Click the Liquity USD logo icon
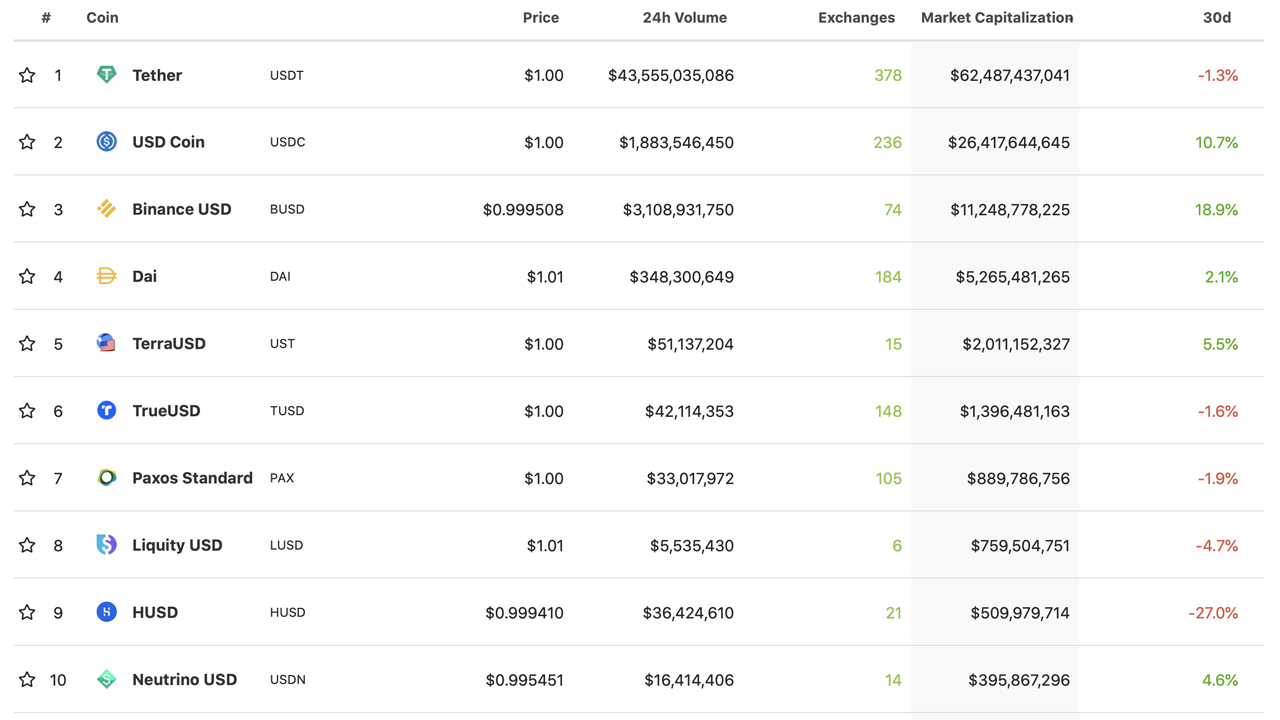This screenshot has width=1280, height=720. [x=106, y=545]
